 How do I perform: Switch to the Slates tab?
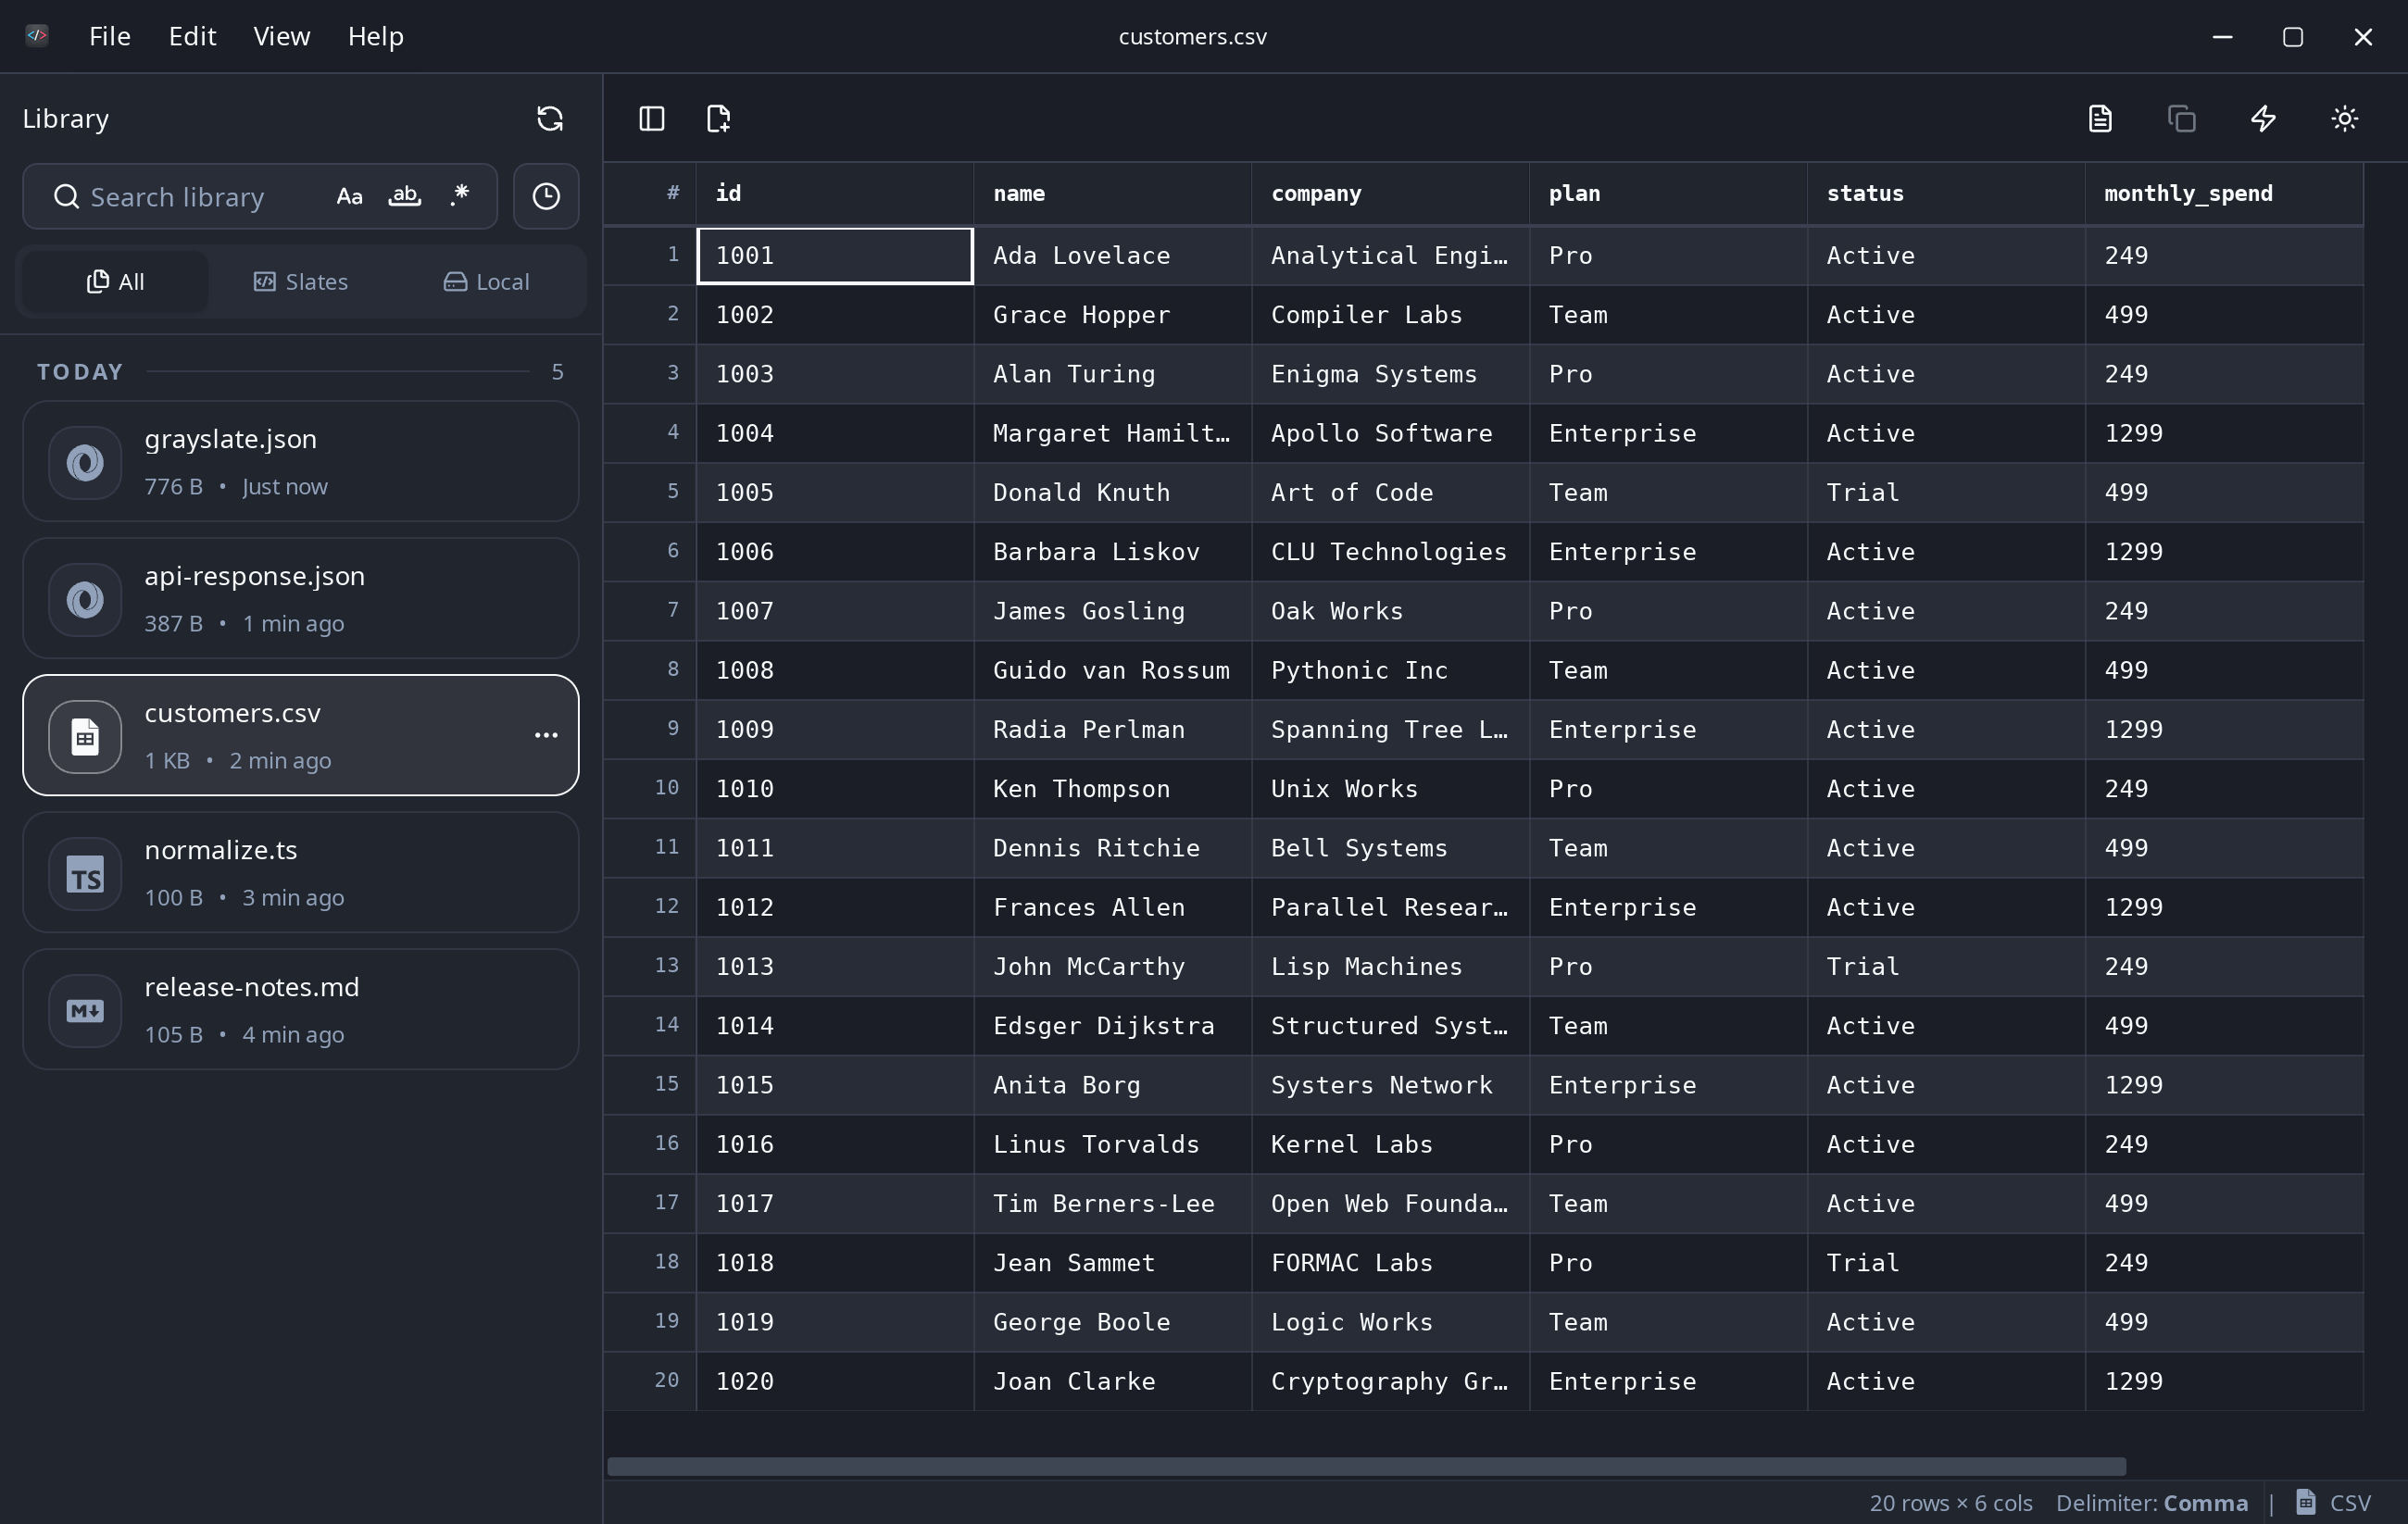point(301,282)
